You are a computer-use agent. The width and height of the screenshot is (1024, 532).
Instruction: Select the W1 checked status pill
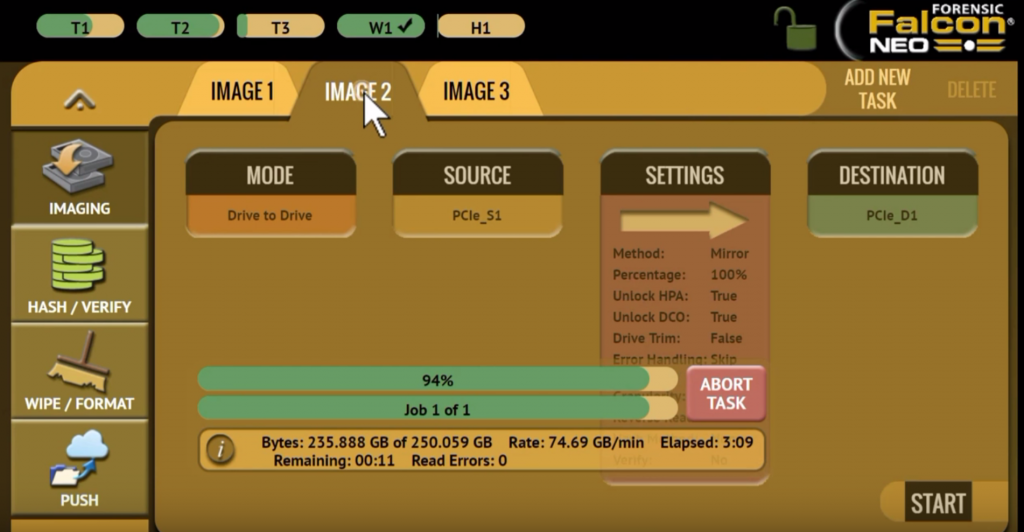[380, 27]
